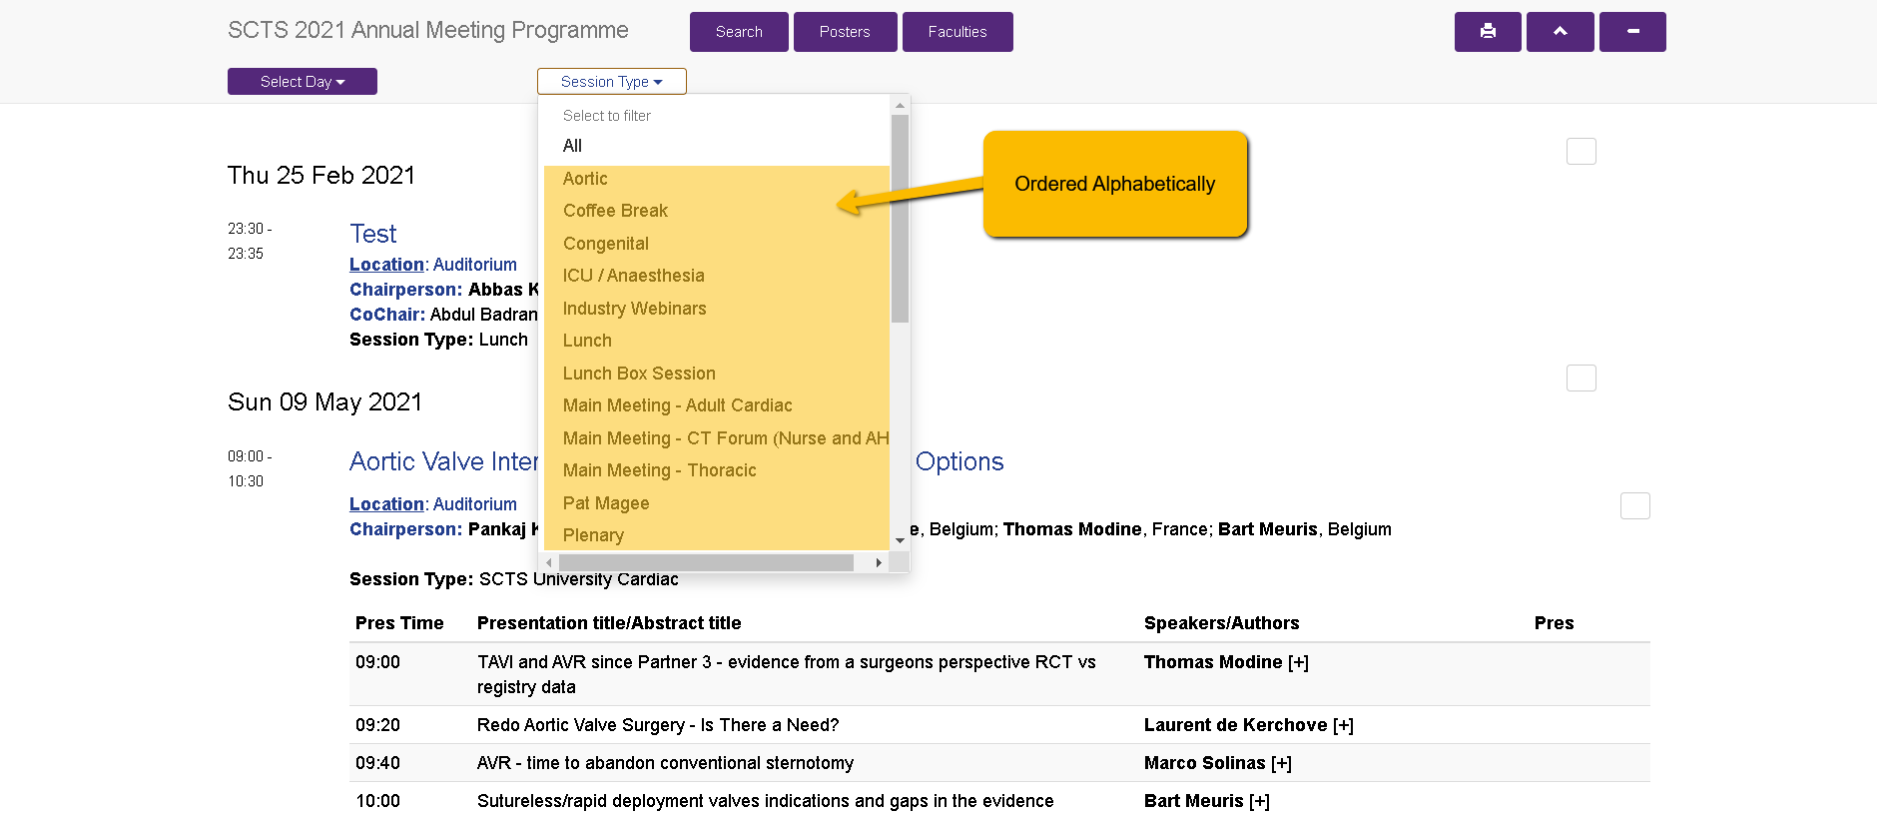The width and height of the screenshot is (1877, 813).
Task: Click dropdown list scroll-down arrow
Action: point(900,541)
